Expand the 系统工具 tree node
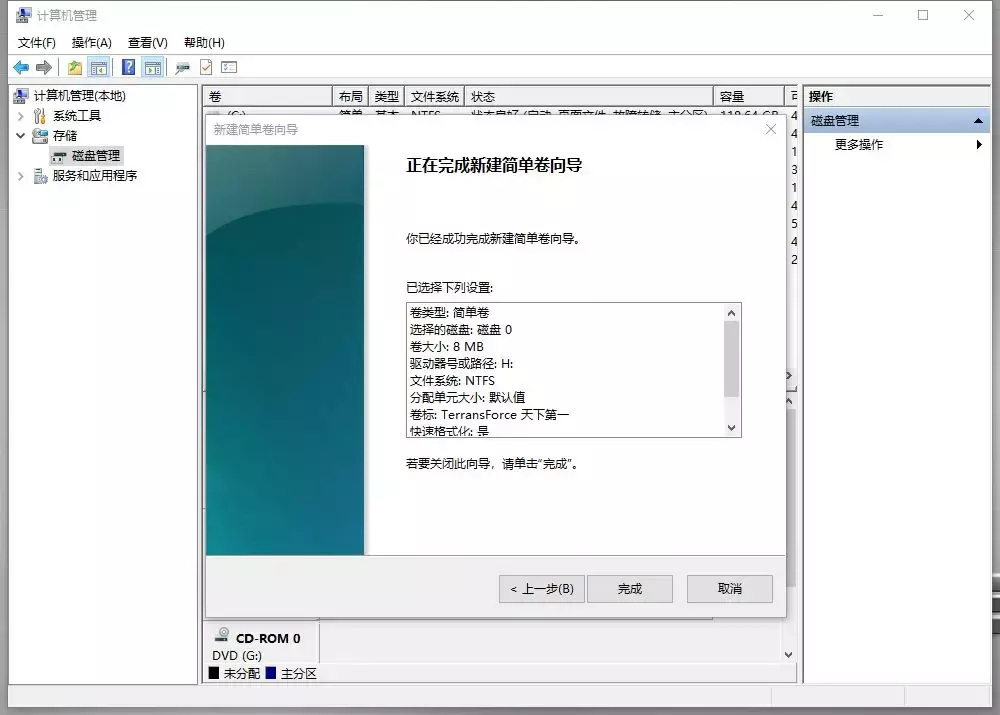Screen dimensions: 1000x715 pyautogui.click(x=20, y=116)
